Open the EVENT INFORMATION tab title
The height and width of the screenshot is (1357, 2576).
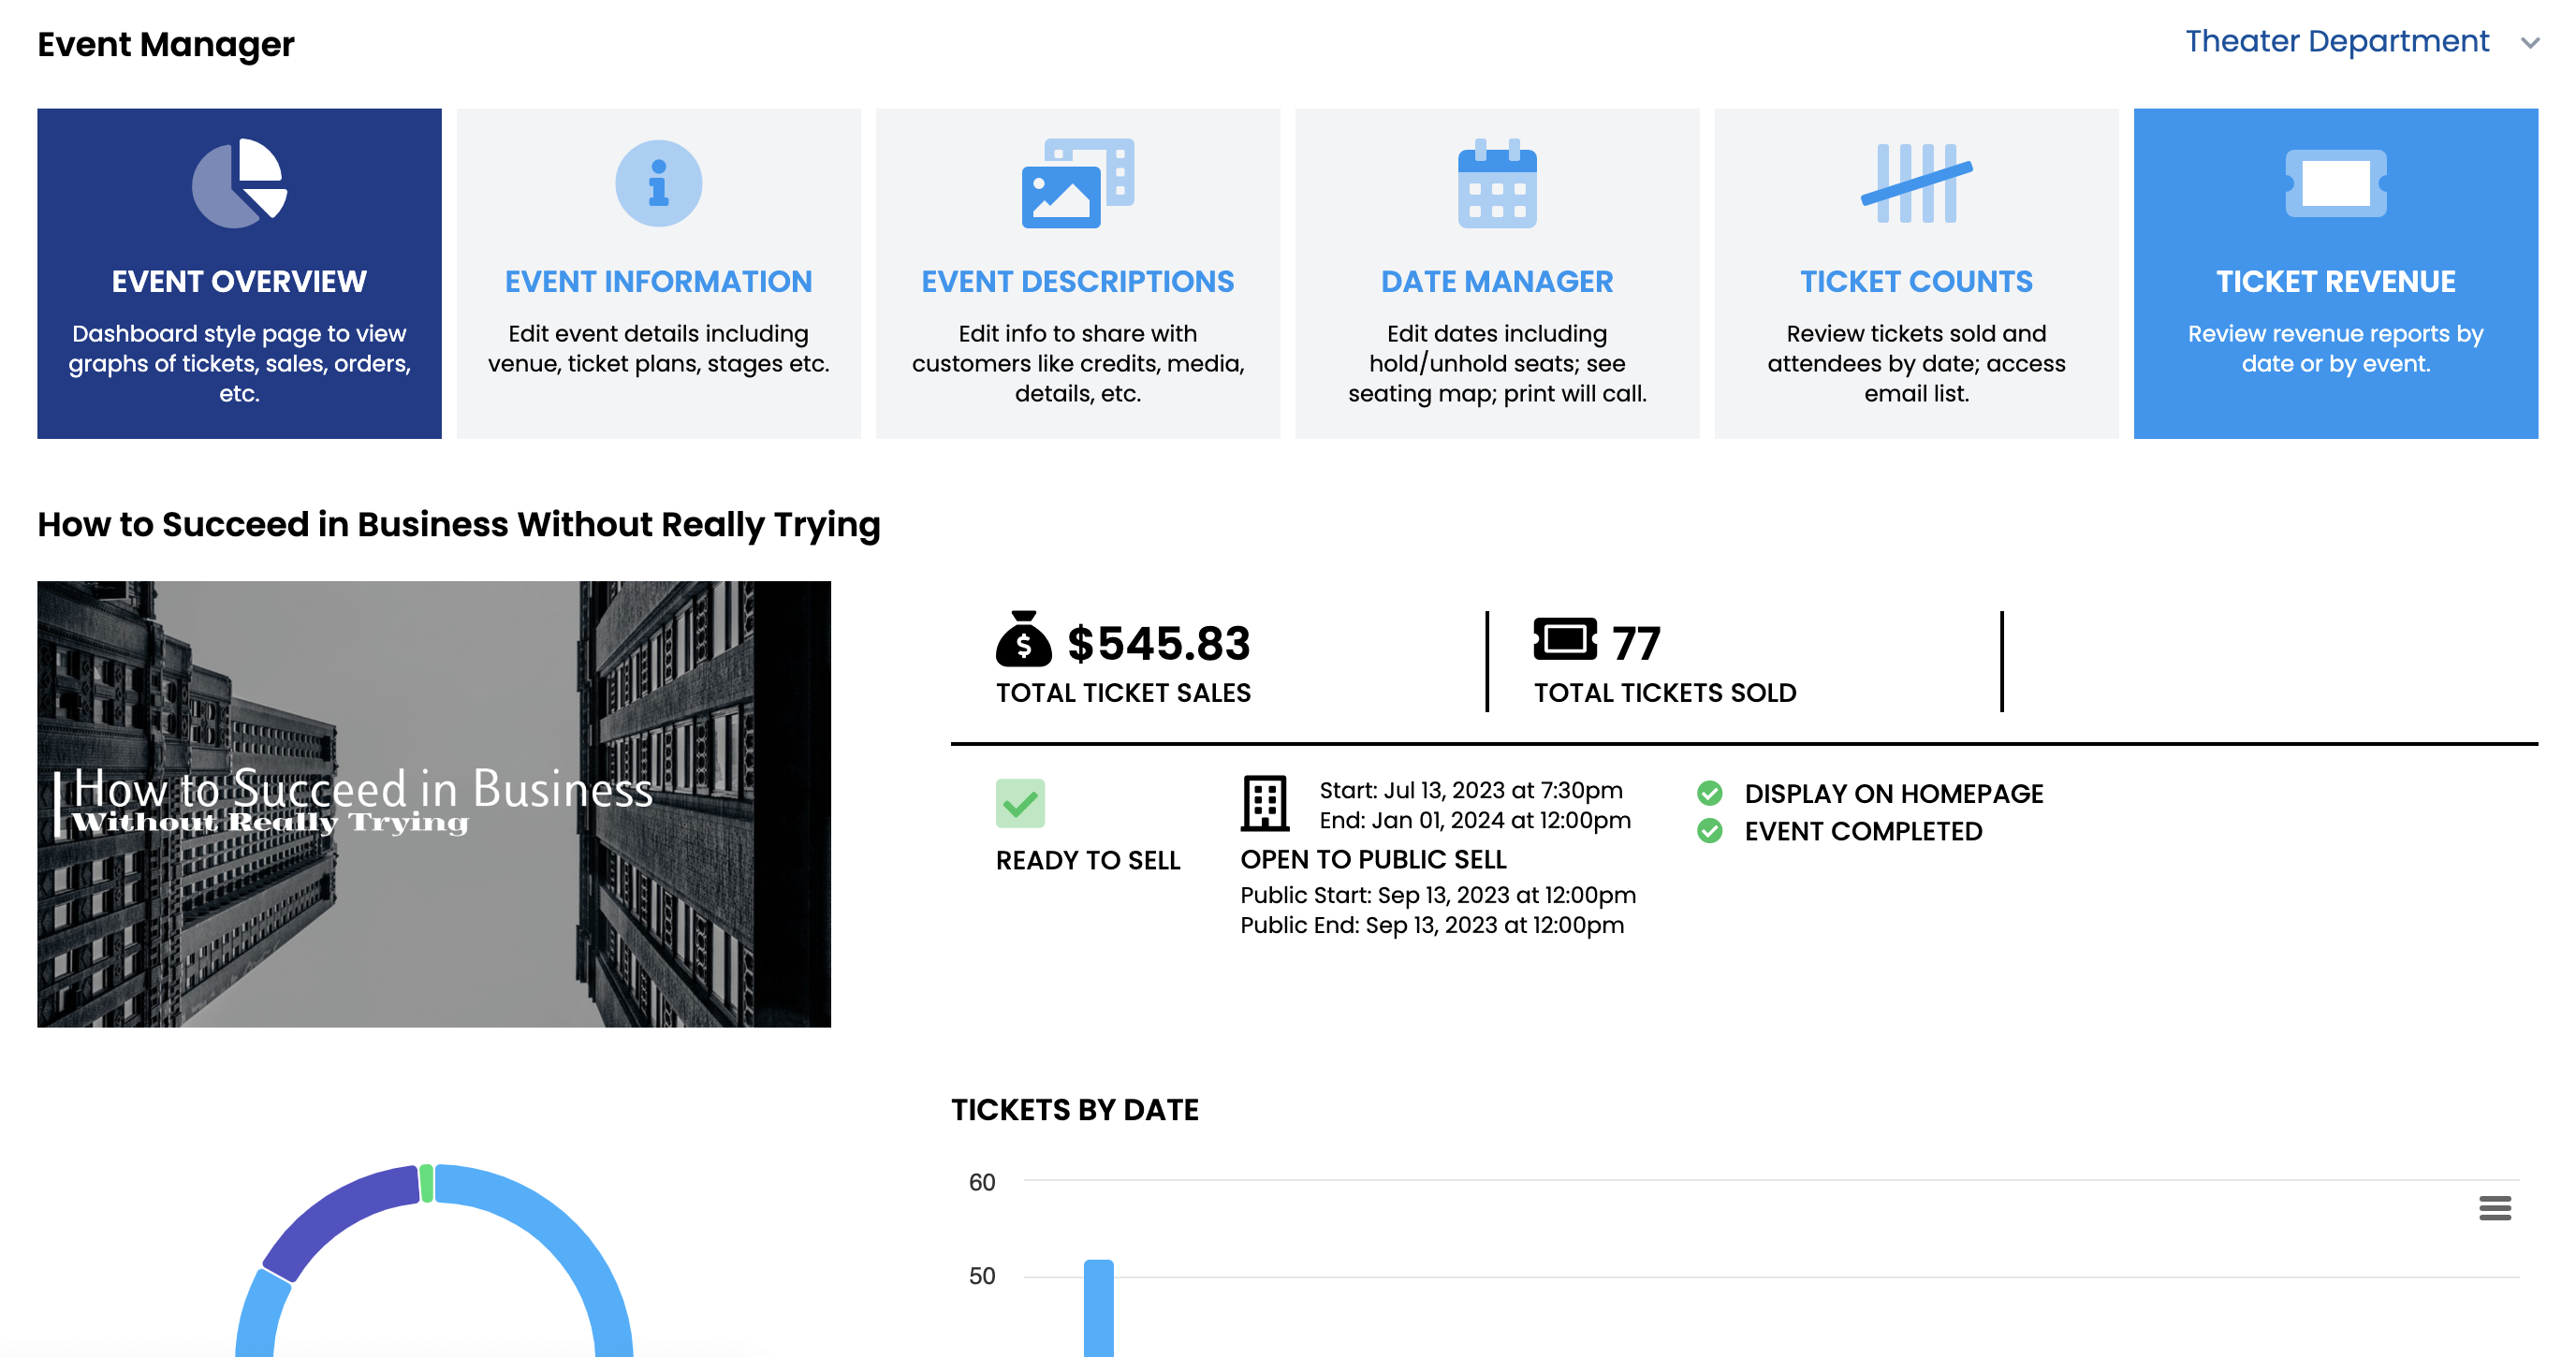point(658,281)
